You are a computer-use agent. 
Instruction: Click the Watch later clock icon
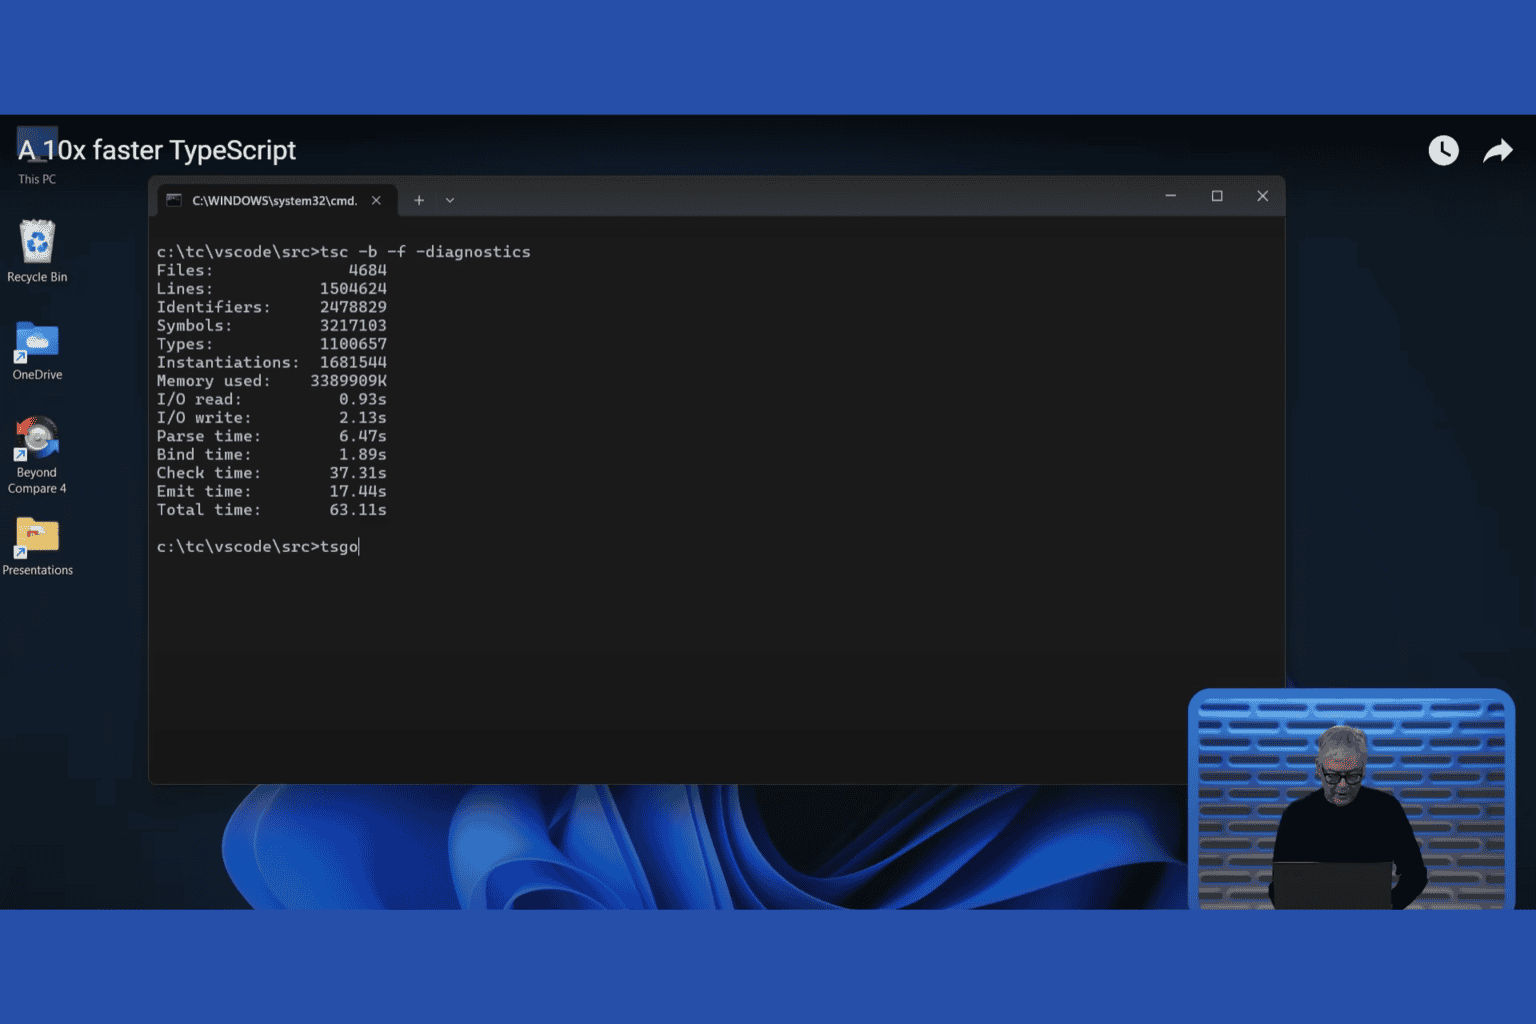(1442, 151)
